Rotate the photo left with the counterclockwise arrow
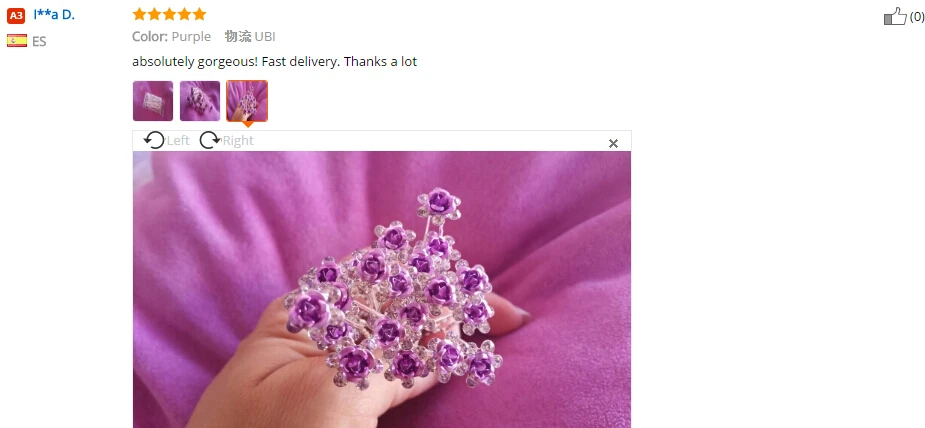 click(154, 140)
